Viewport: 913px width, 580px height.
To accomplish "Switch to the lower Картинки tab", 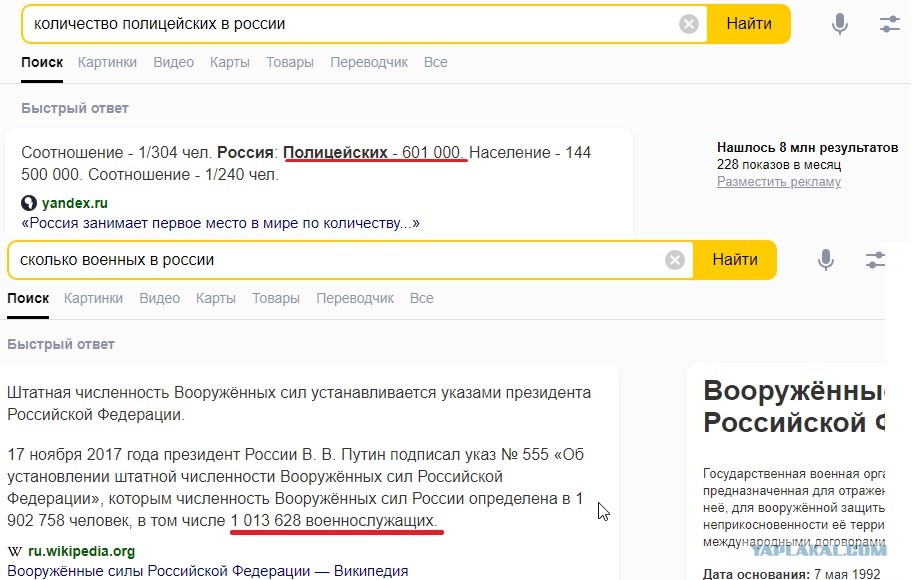I will tap(93, 298).
